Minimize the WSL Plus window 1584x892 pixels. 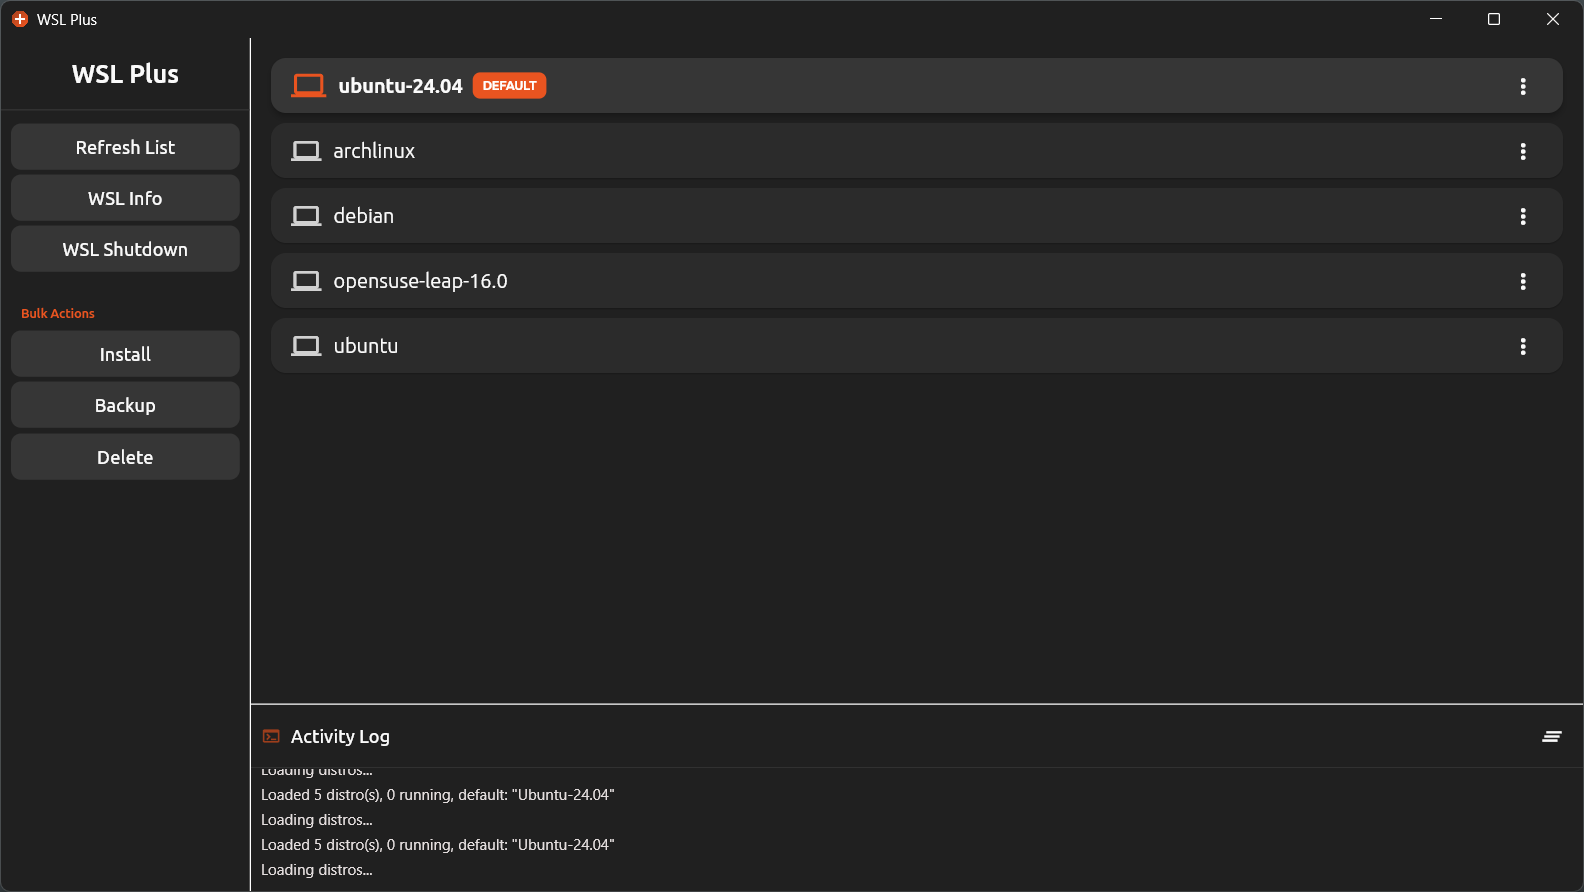point(1436,19)
